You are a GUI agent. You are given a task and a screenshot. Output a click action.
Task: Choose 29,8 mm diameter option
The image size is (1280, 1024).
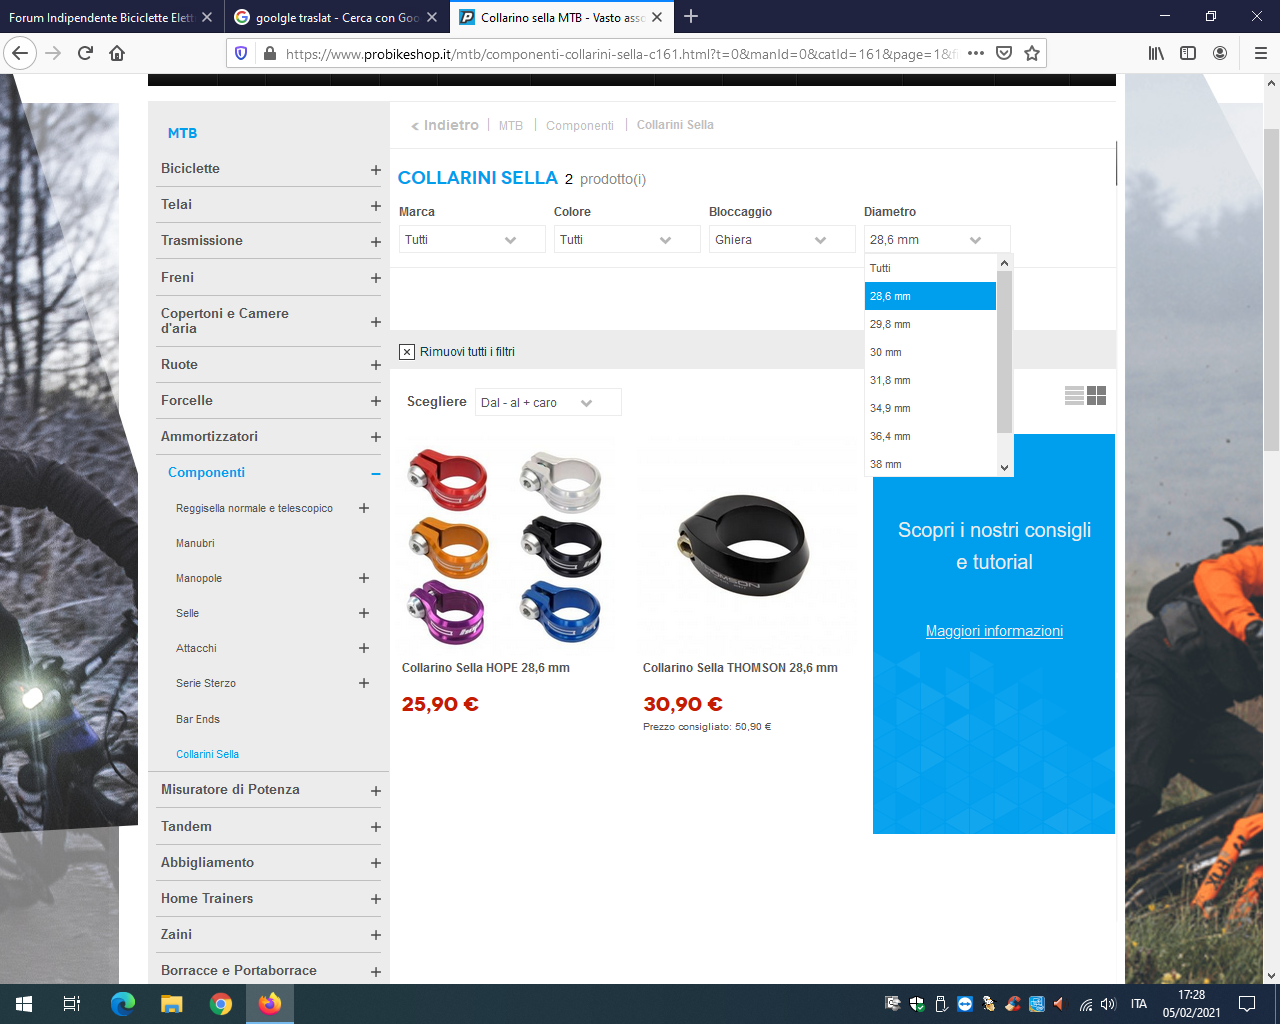click(930, 324)
